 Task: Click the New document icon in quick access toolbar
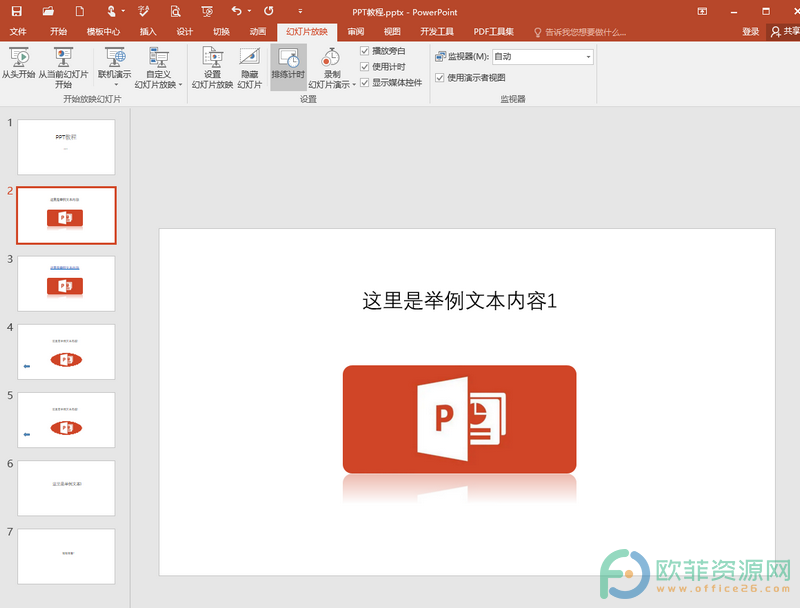point(80,11)
